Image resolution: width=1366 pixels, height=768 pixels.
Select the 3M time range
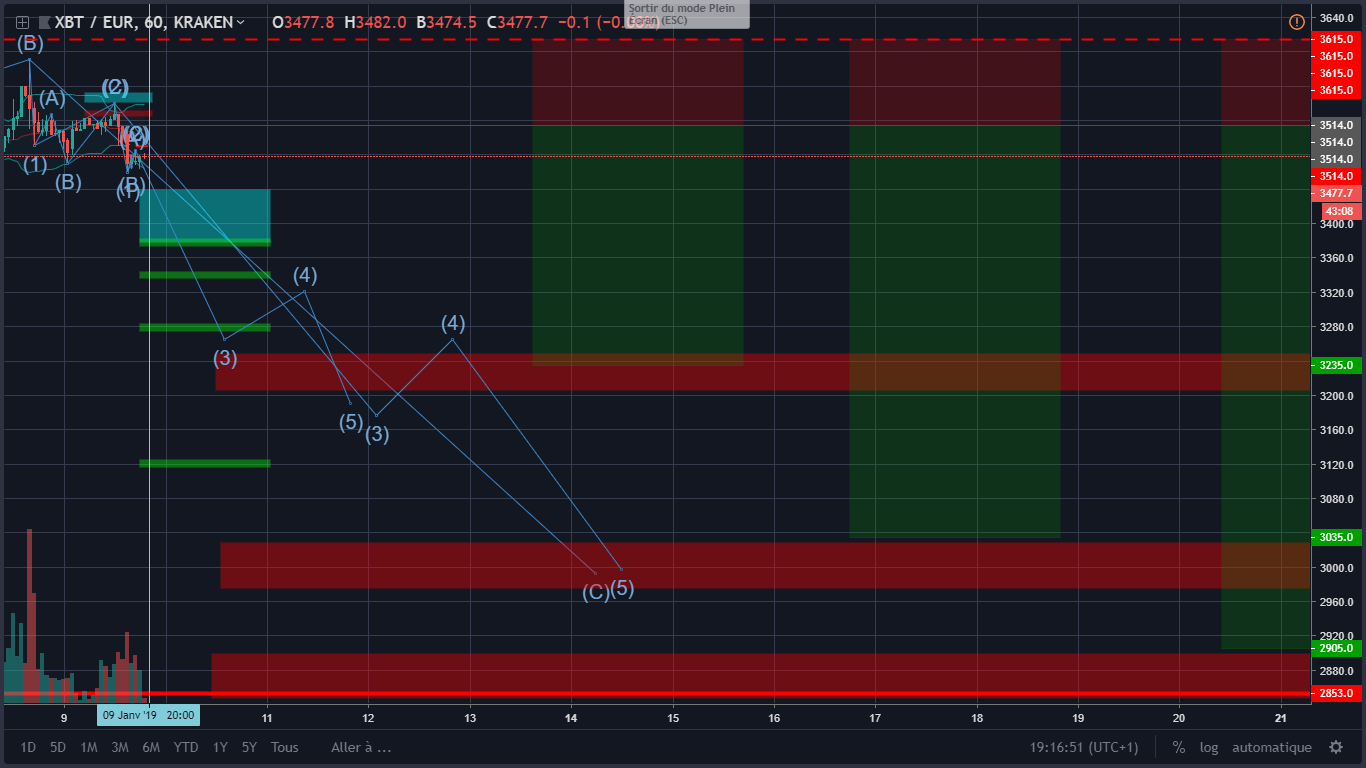[x=119, y=747]
